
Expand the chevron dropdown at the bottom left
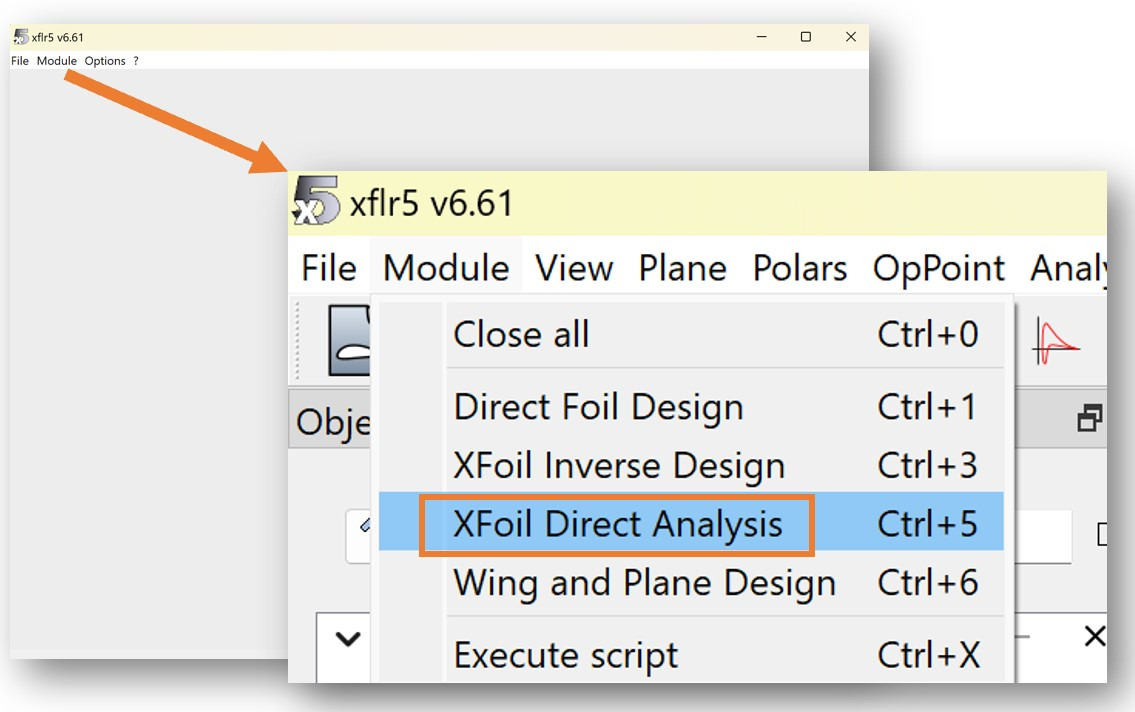point(347,639)
